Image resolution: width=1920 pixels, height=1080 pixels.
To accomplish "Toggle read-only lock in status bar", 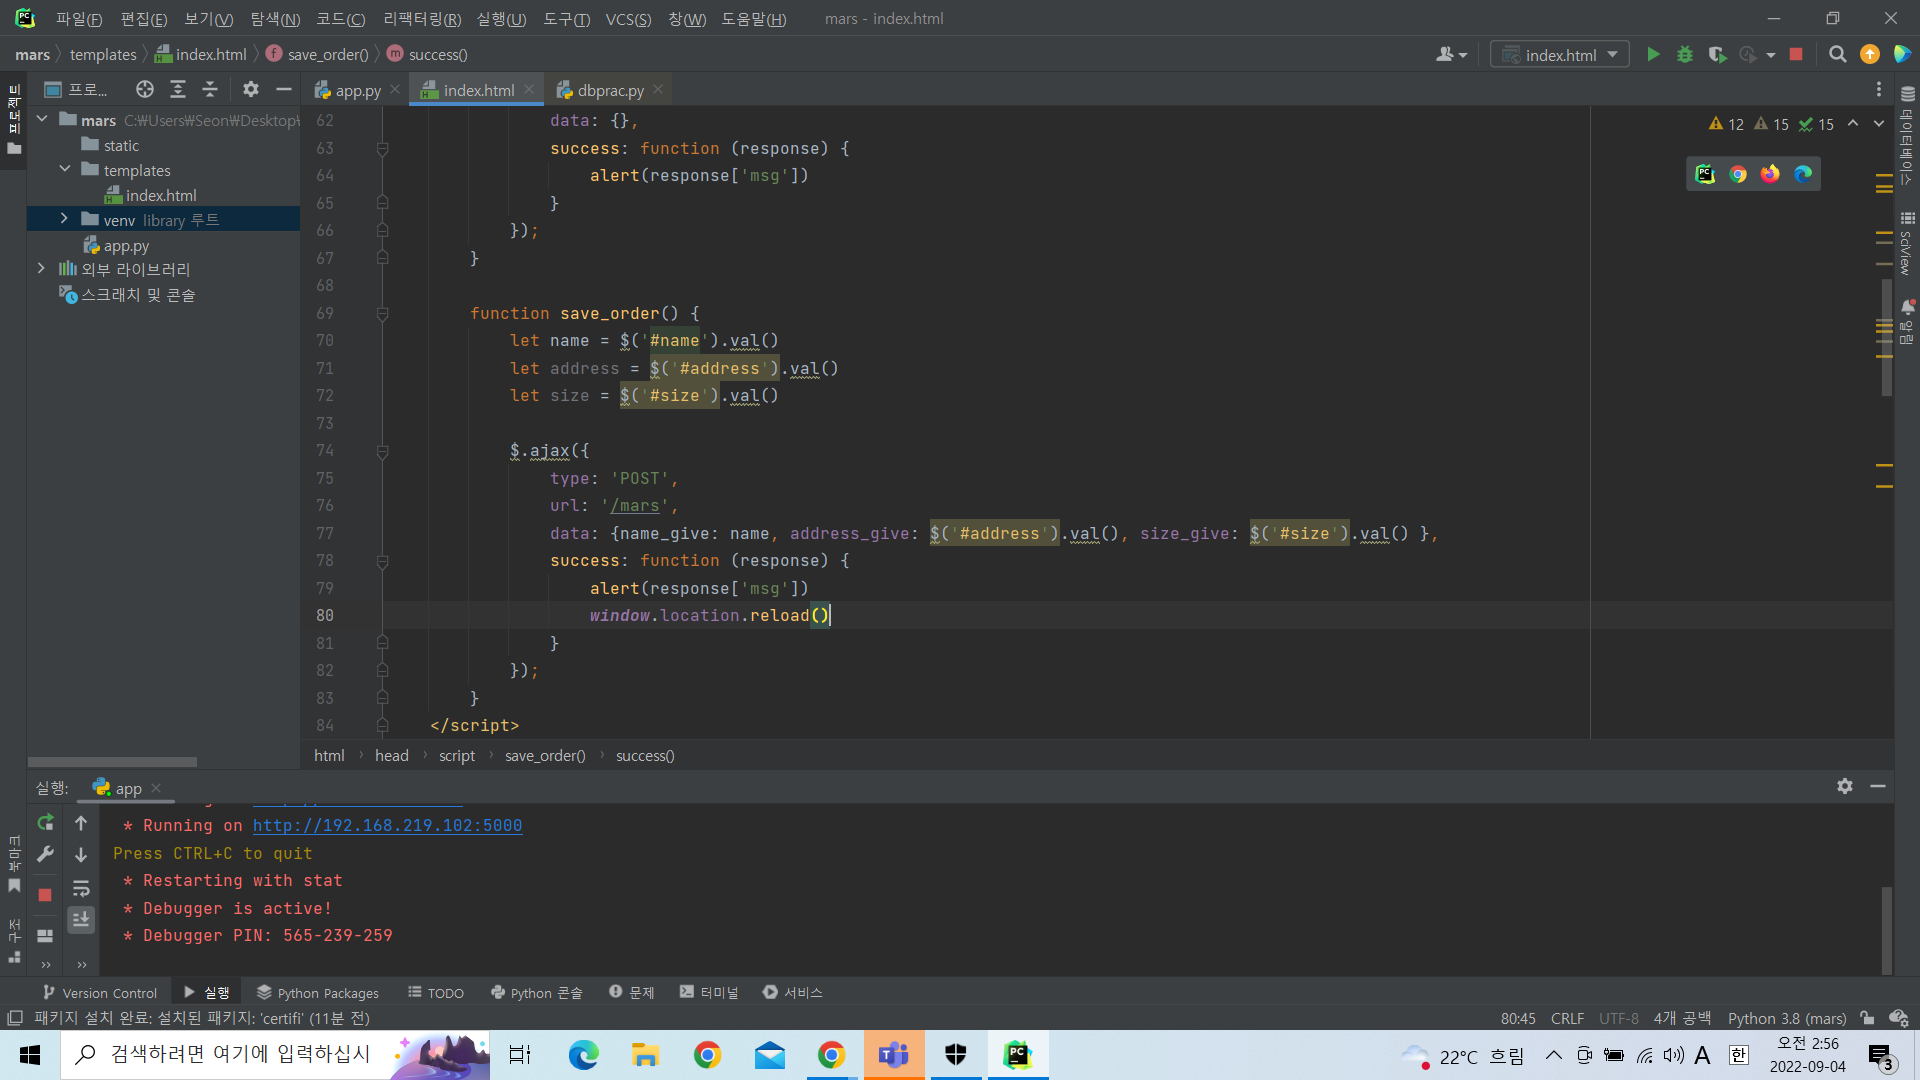I will [1867, 1019].
